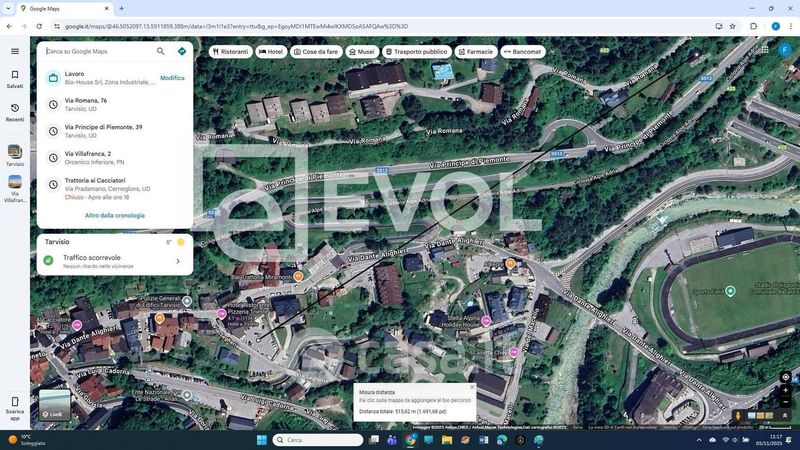The image size is (800, 450).
Task: Expand the Traffico scorrevole traffic details
Action: click(178, 261)
